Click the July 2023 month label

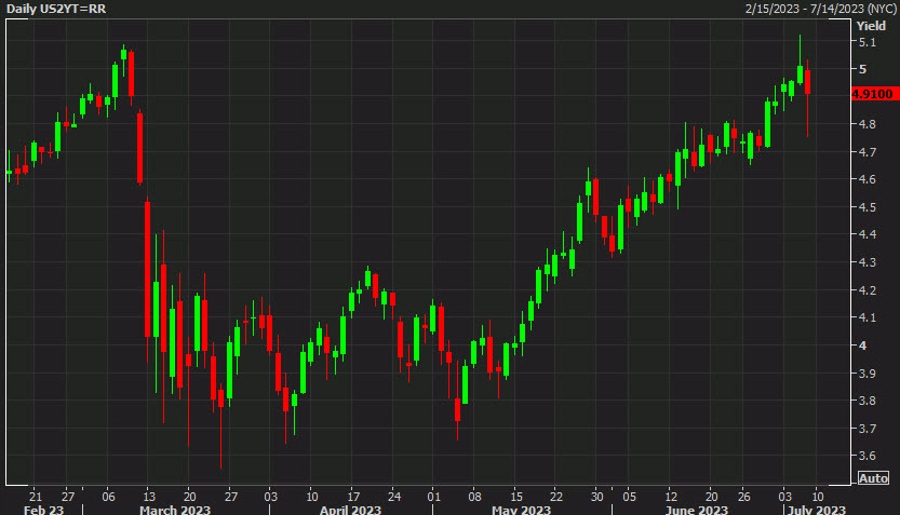pyautogui.click(x=817, y=510)
